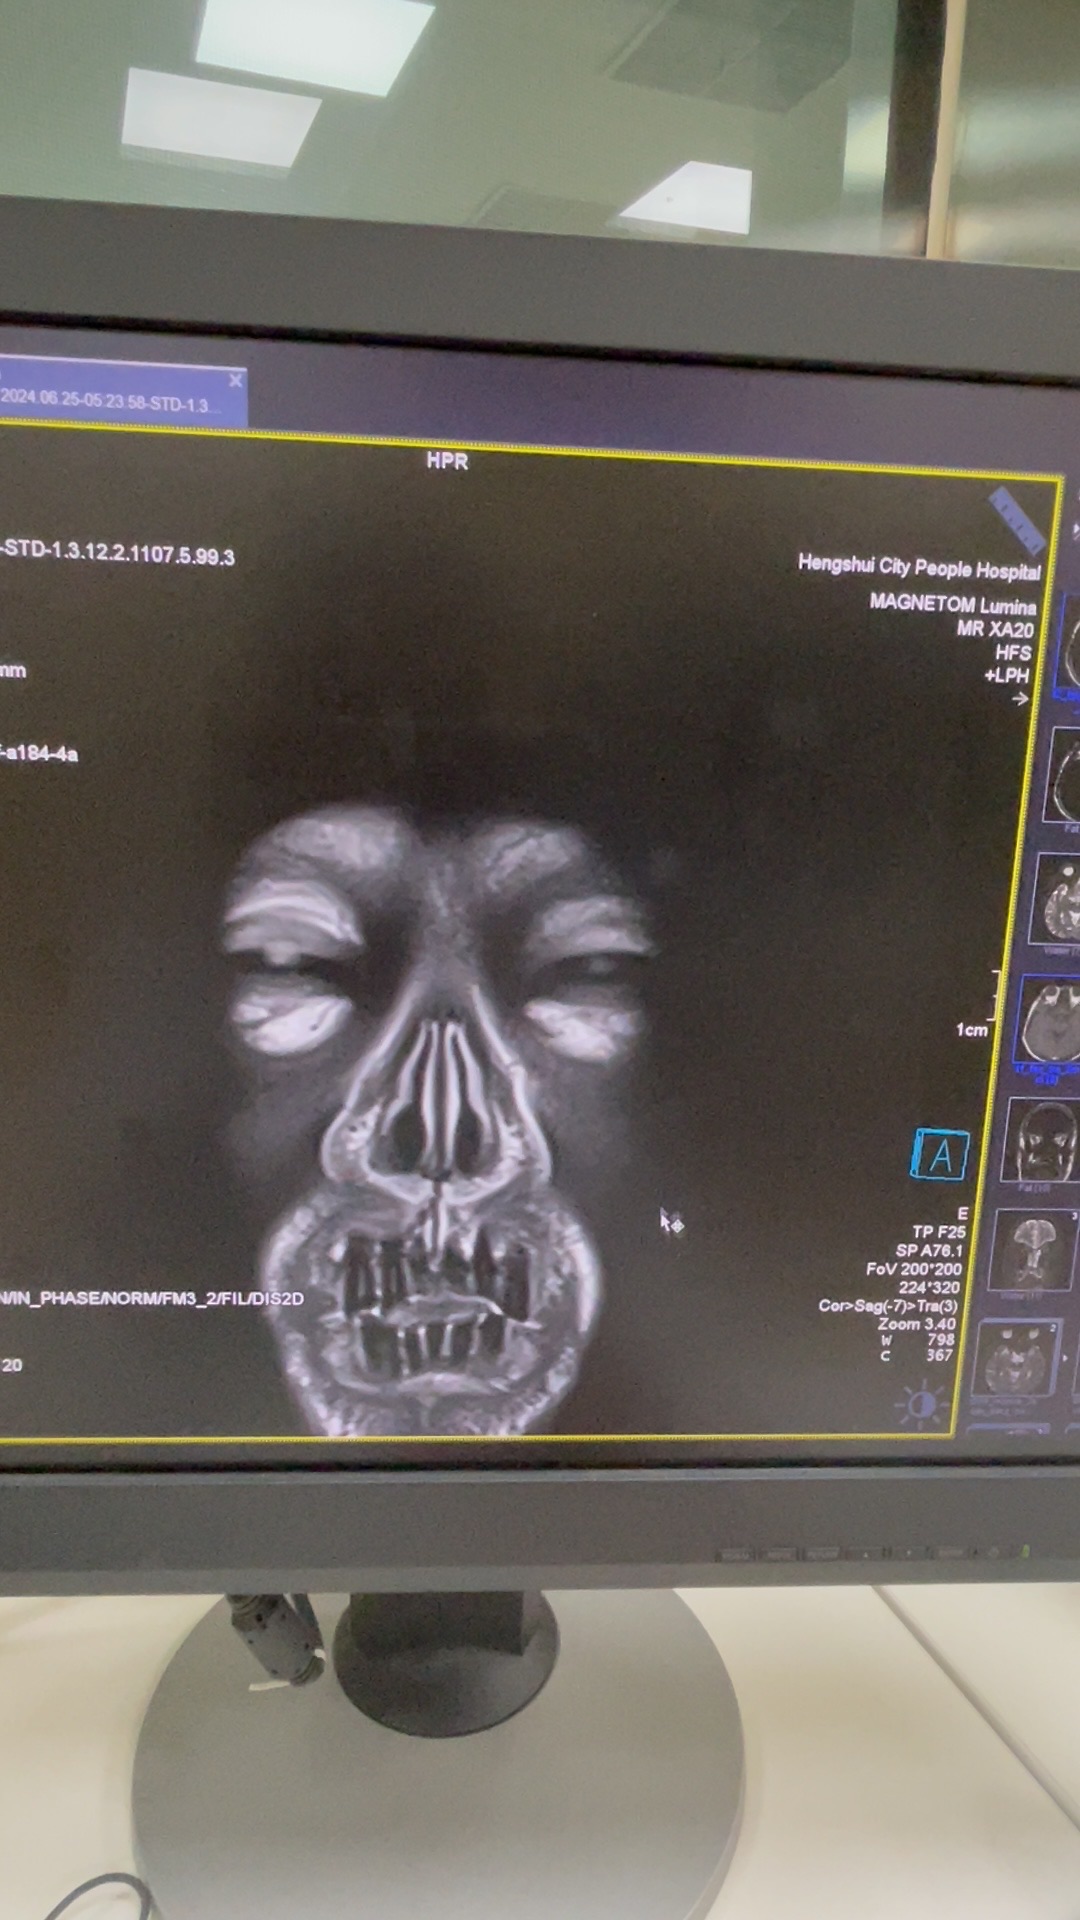Screen dimensions: 1080x1920
Task: Click the STD-1.3.12.2.1107.5.99.3 identifier text
Action: pyautogui.click(x=118, y=553)
